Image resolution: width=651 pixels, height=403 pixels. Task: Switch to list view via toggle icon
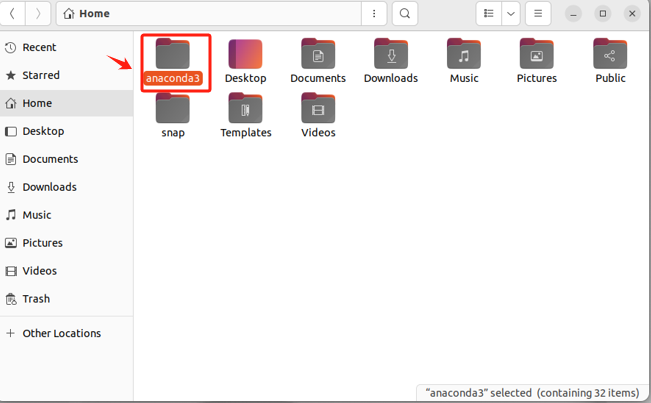click(489, 14)
